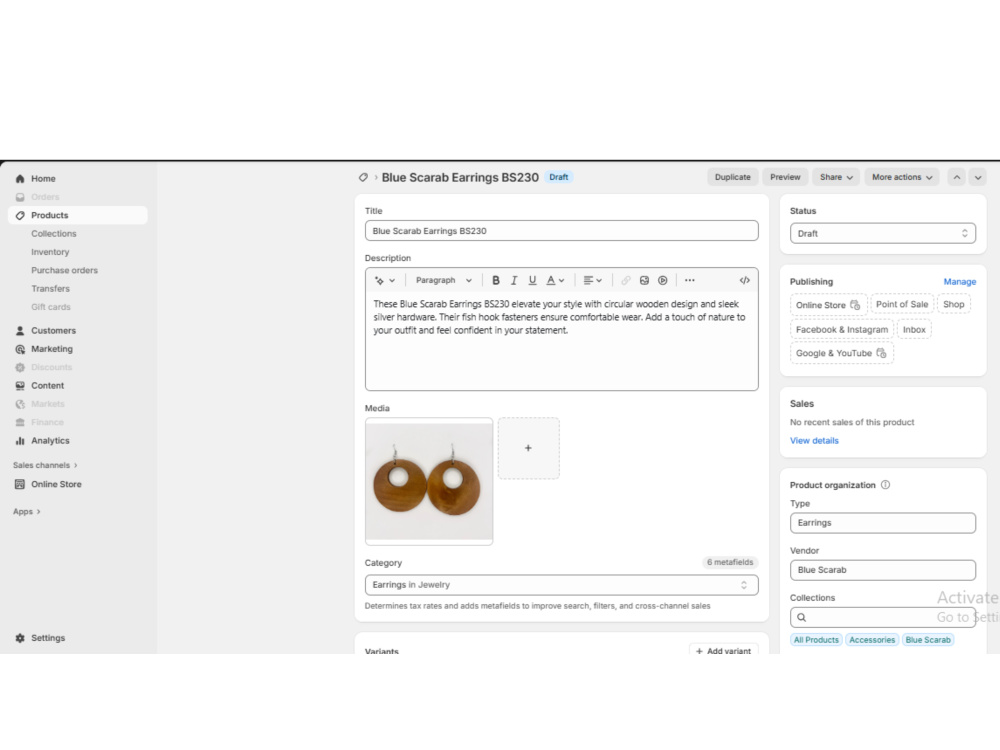Click the Content icon in sidebar

[20, 386]
